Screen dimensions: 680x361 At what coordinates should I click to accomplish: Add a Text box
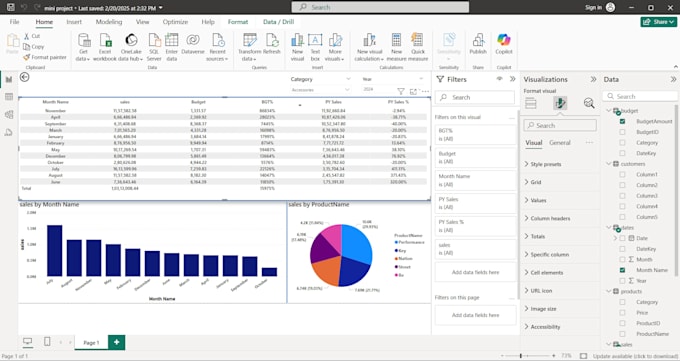pos(315,47)
